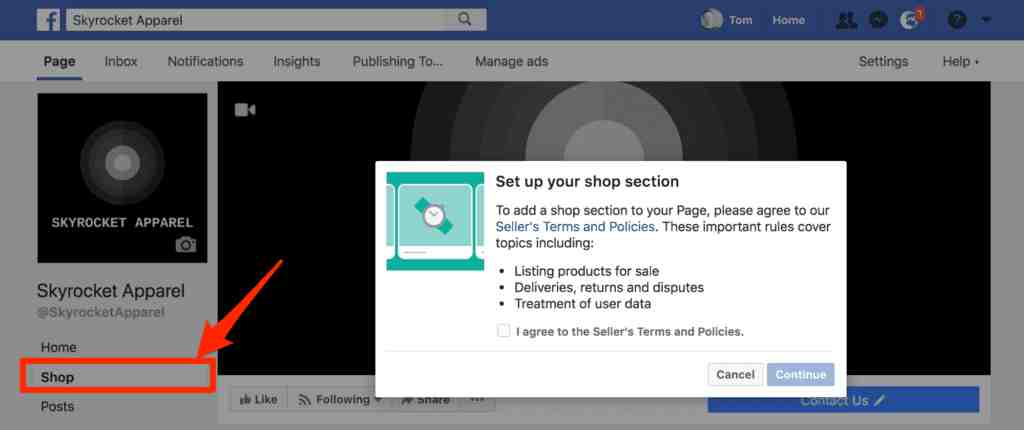This screenshot has width=1024, height=430.
Task: Open Seller's Terms and Policies link
Action: (575, 227)
